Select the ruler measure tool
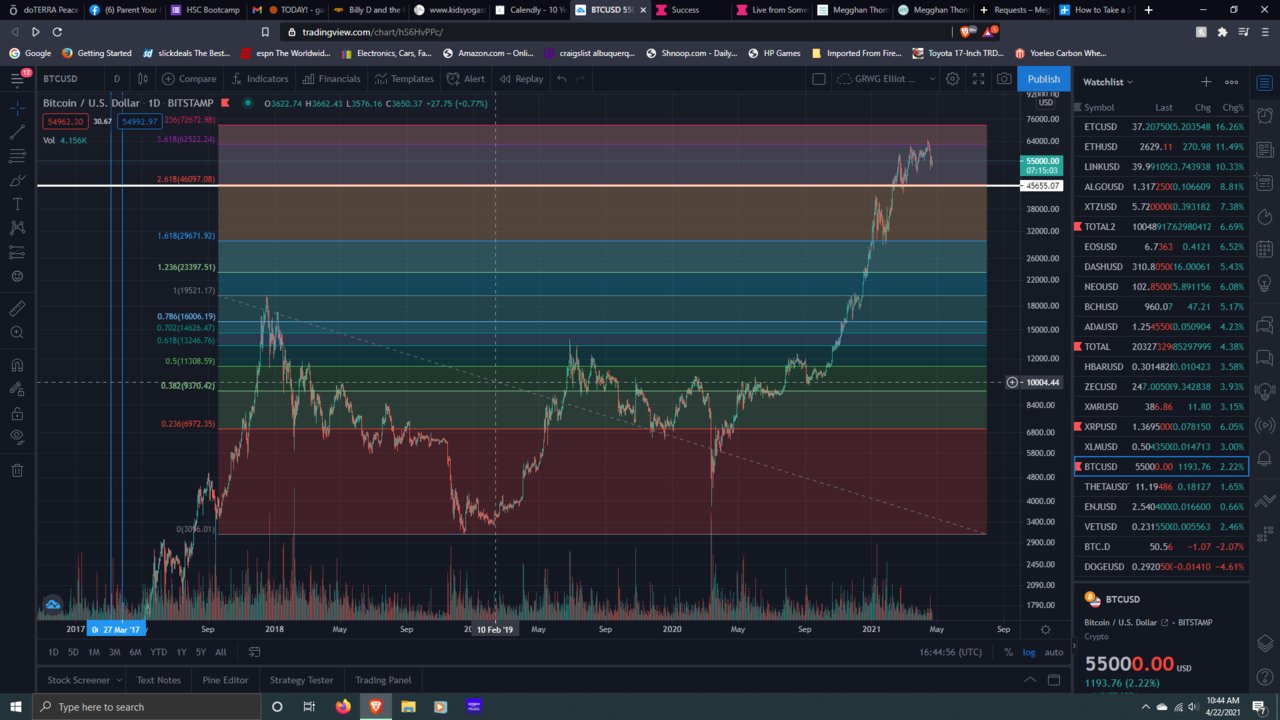Screen dimensions: 1280x720 pos(17,309)
